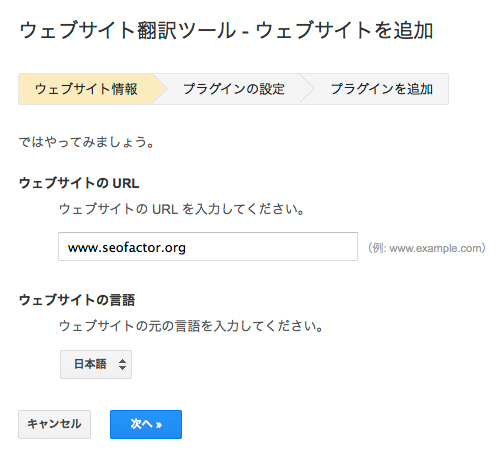Click the blue 次へ button
Screen dimensions: 504x459
146,424
